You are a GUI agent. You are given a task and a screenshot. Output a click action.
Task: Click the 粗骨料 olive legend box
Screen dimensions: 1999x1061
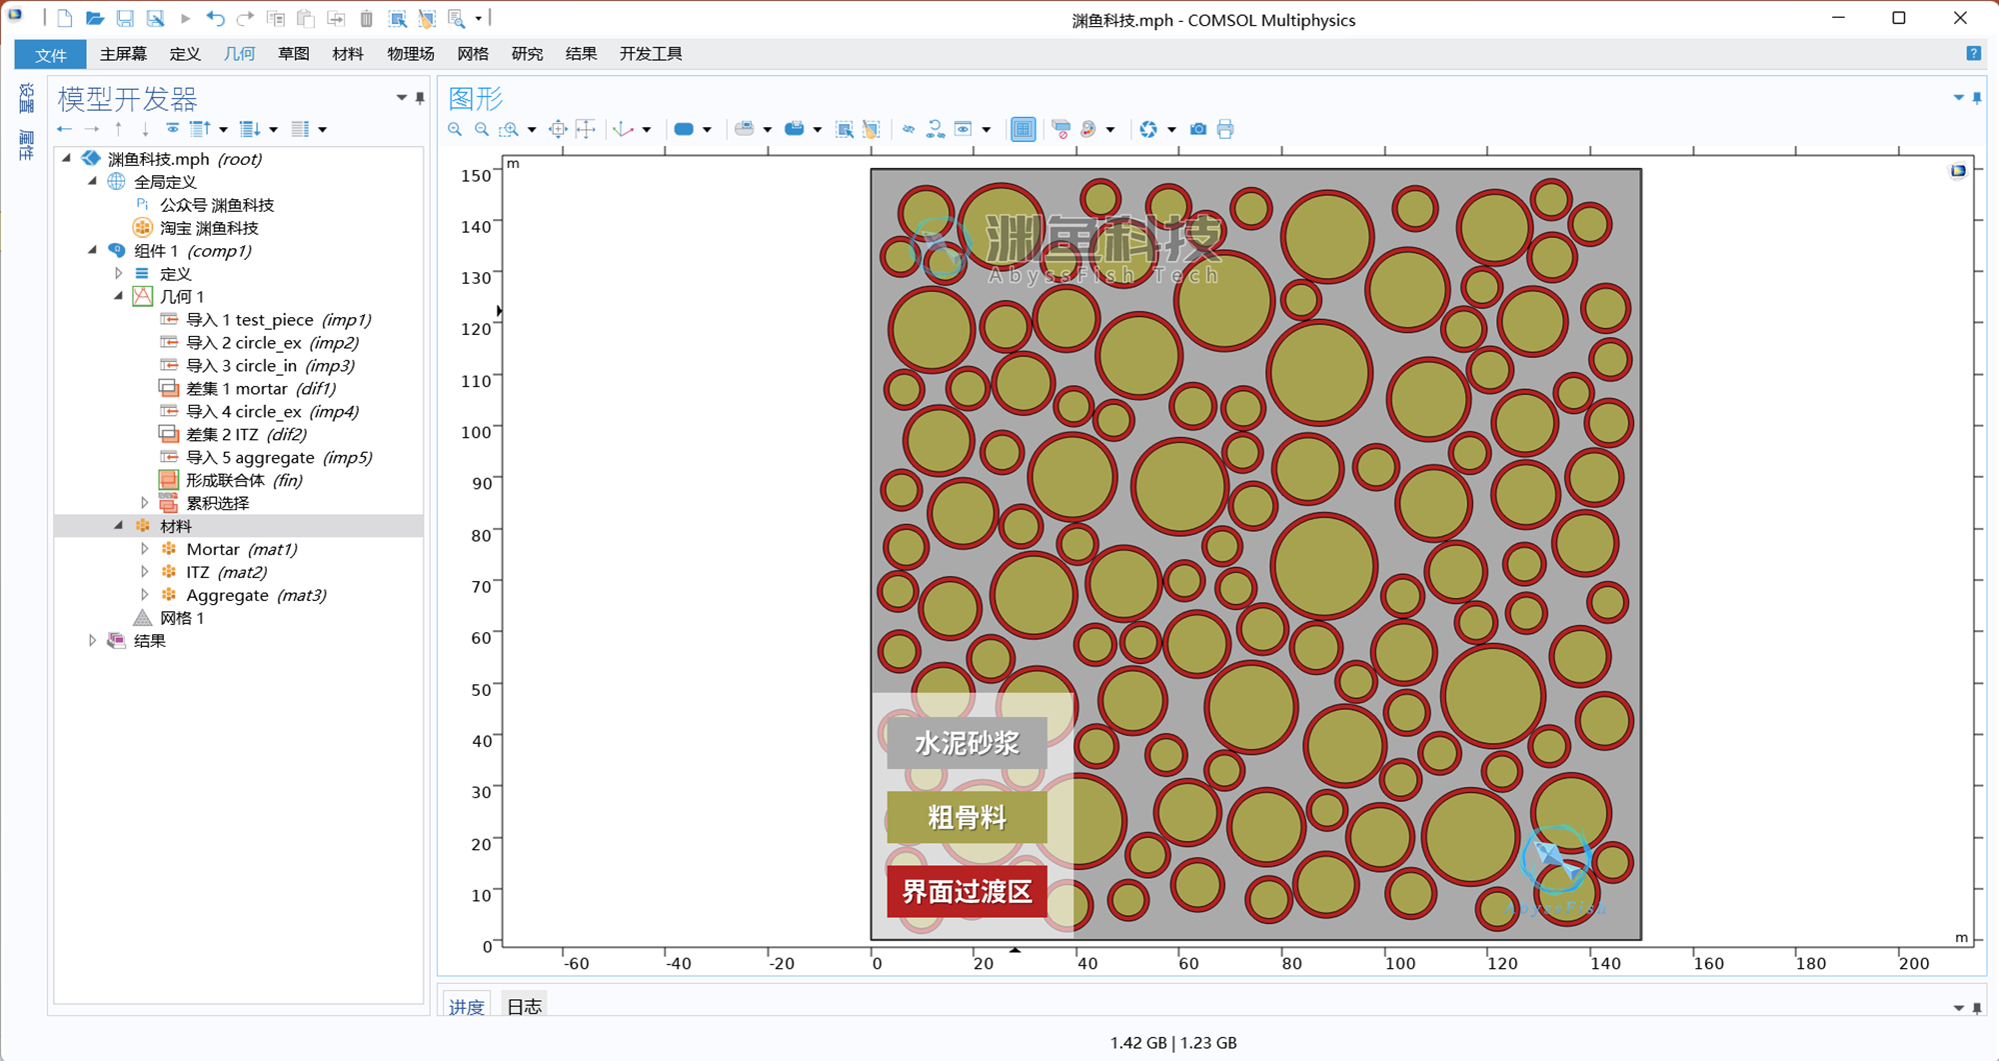[966, 818]
